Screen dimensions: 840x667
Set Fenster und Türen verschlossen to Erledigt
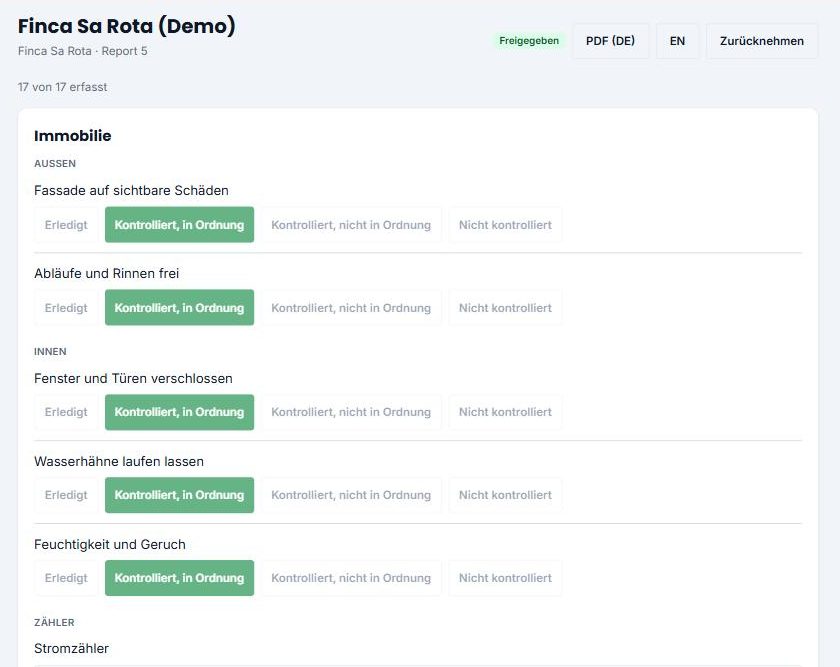(x=66, y=412)
